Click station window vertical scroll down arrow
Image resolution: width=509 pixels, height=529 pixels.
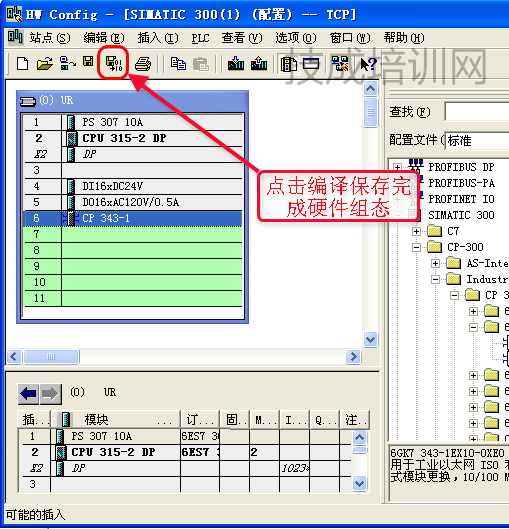click(370, 339)
